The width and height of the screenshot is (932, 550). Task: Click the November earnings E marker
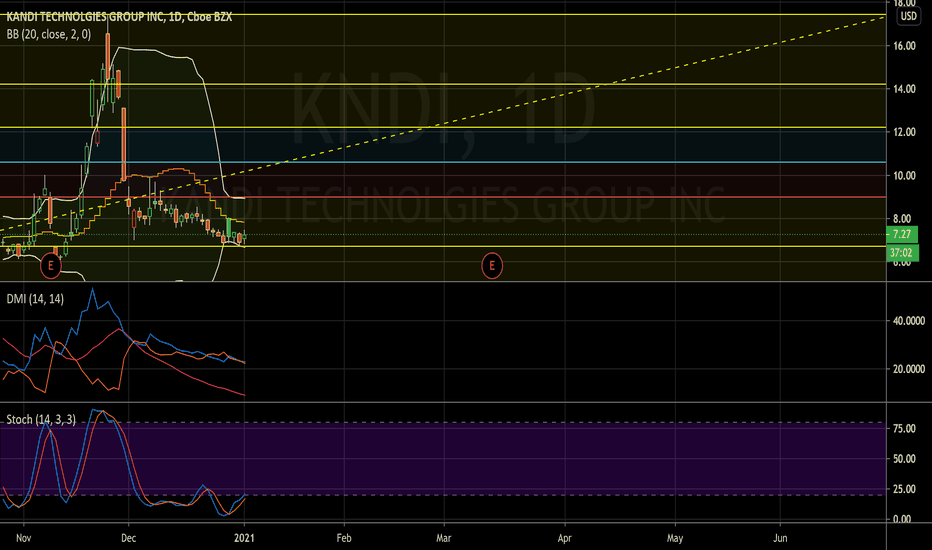click(x=51, y=265)
